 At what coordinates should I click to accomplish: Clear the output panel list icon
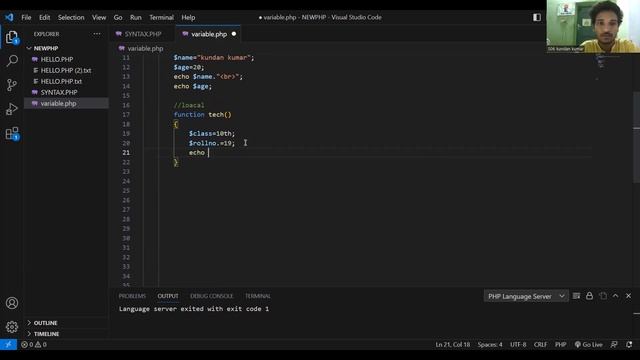[x=576, y=296]
